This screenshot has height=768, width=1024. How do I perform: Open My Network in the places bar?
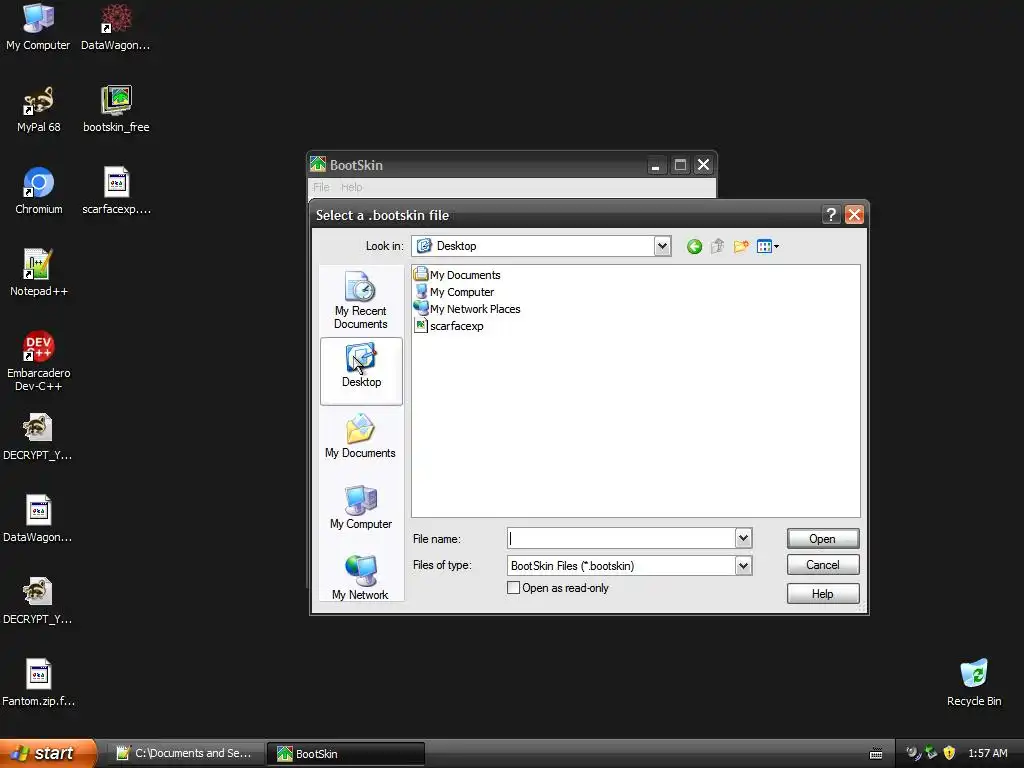point(360,577)
